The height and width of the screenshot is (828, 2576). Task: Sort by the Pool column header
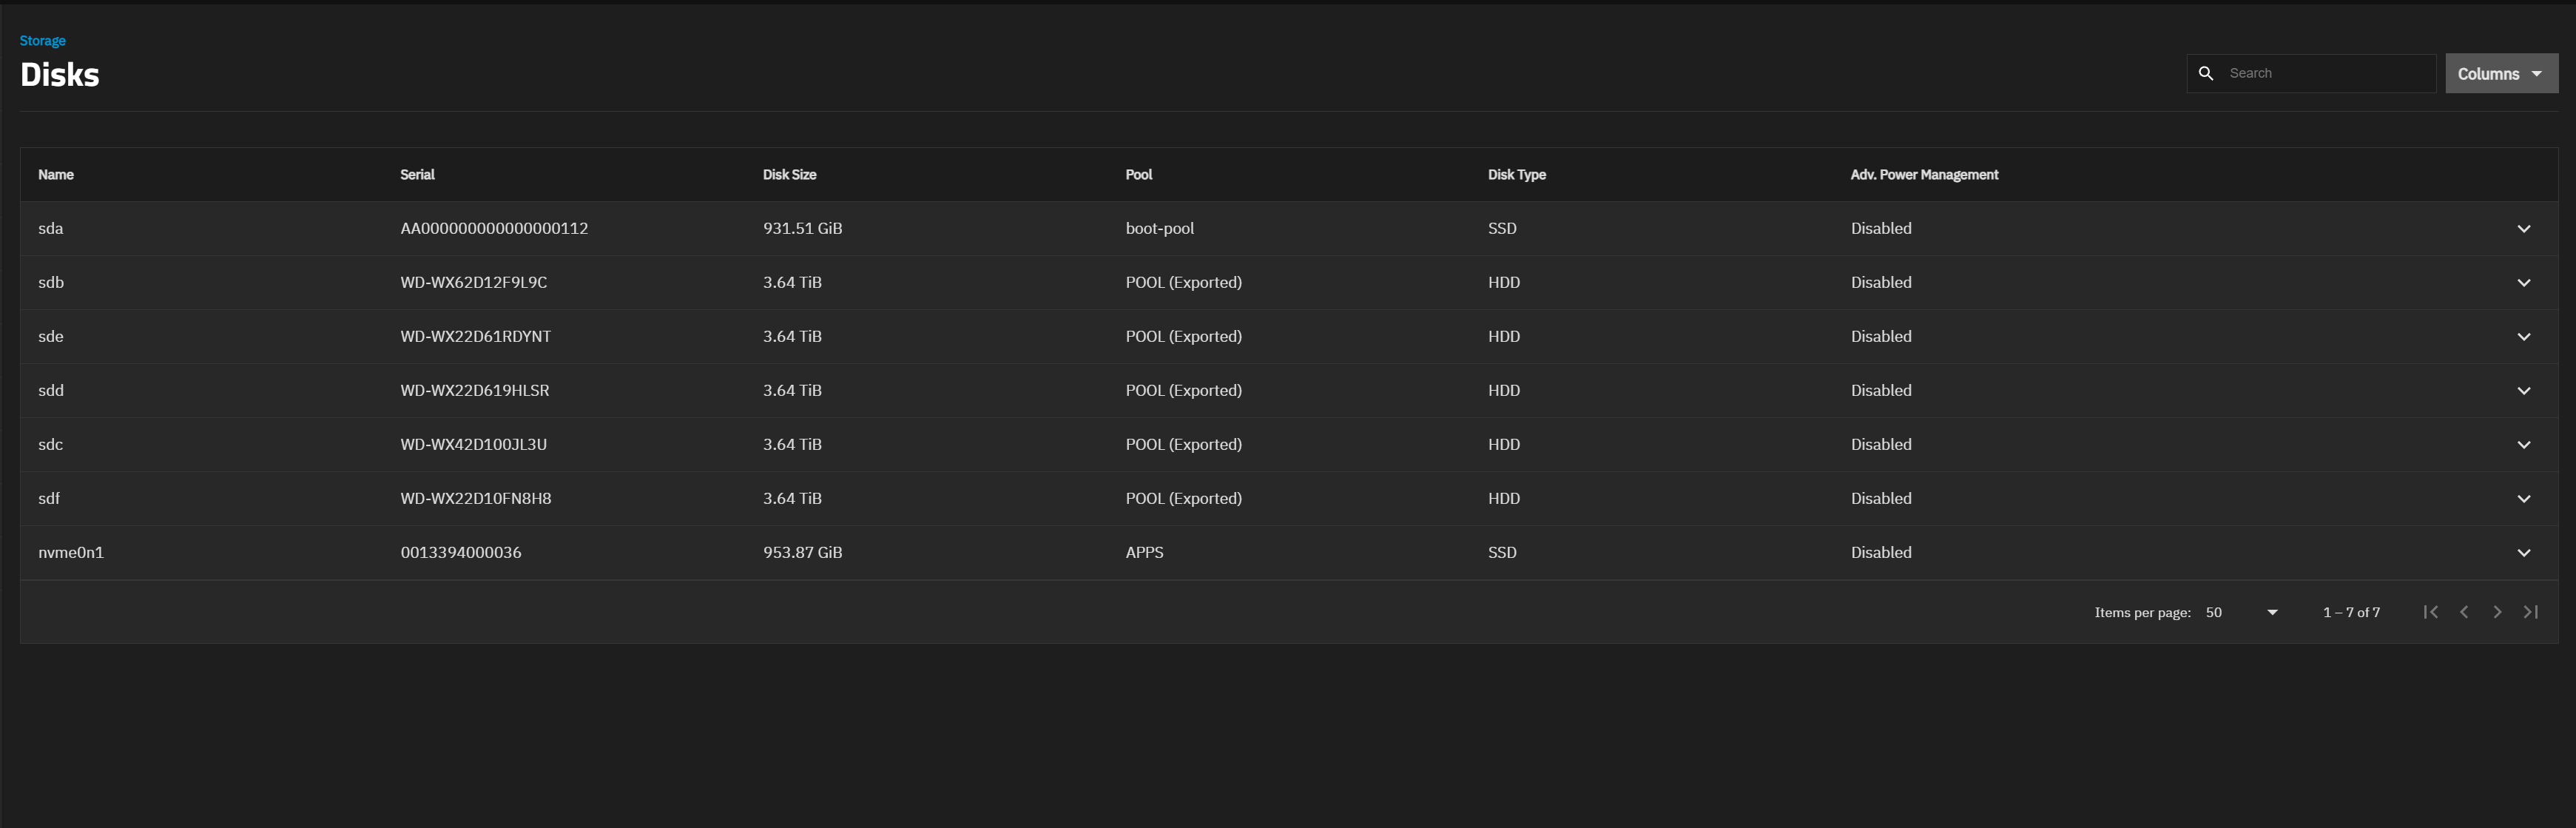[x=1138, y=175]
